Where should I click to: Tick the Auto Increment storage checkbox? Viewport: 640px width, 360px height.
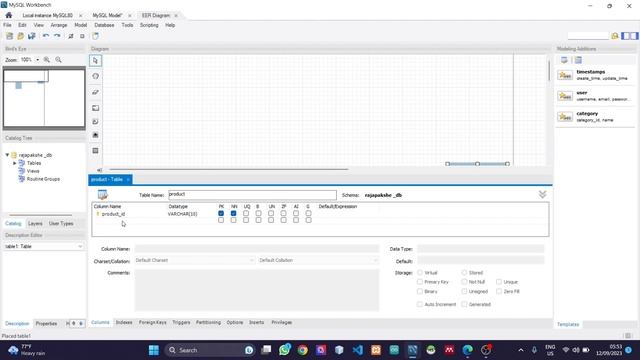click(x=420, y=304)
